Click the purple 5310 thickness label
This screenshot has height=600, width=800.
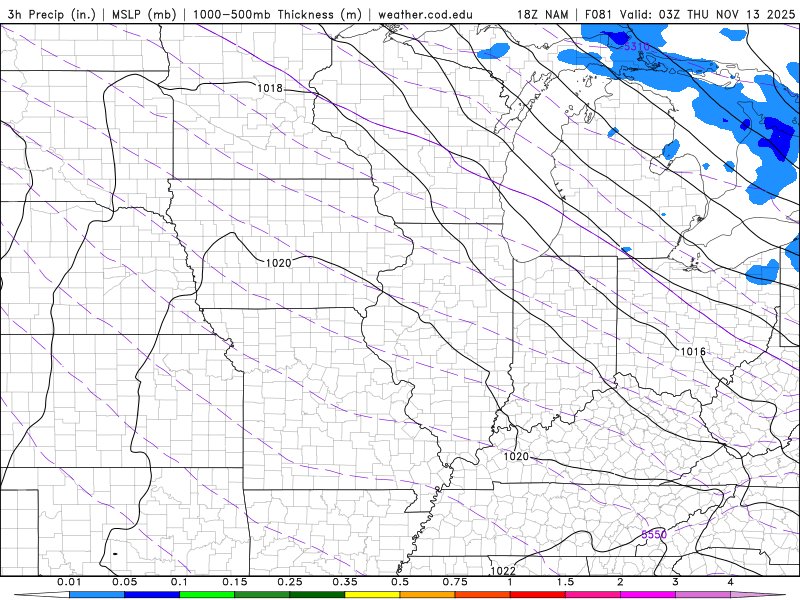coord(637,46)
